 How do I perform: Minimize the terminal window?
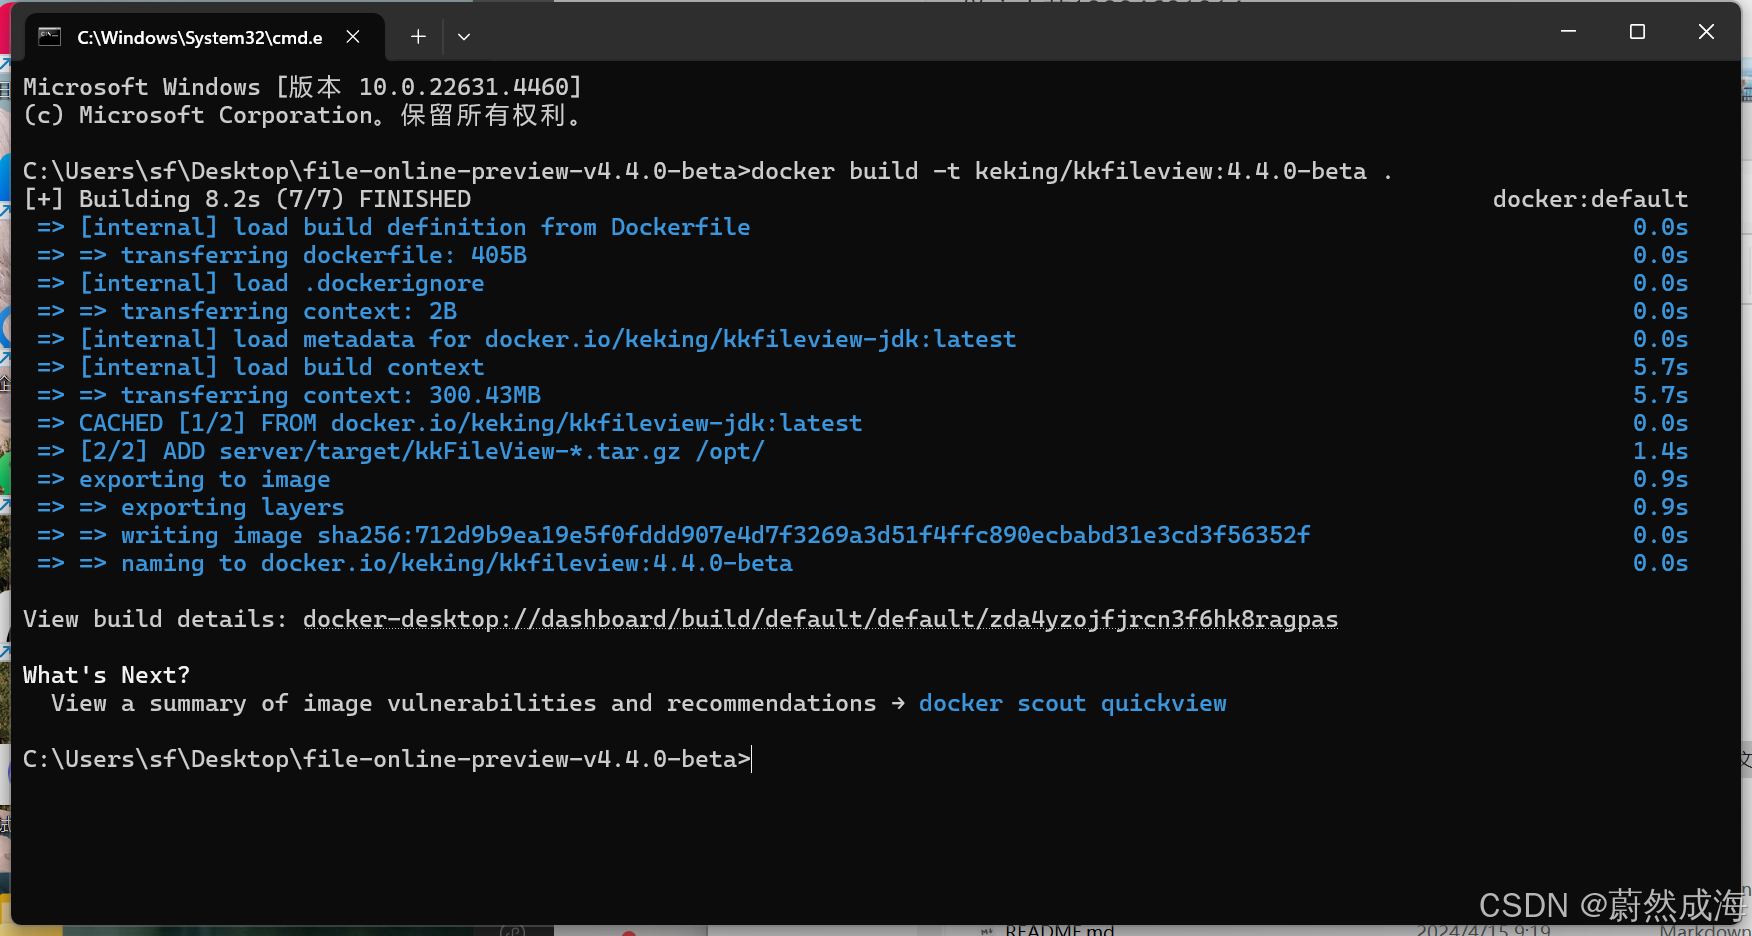(1568, 32)
